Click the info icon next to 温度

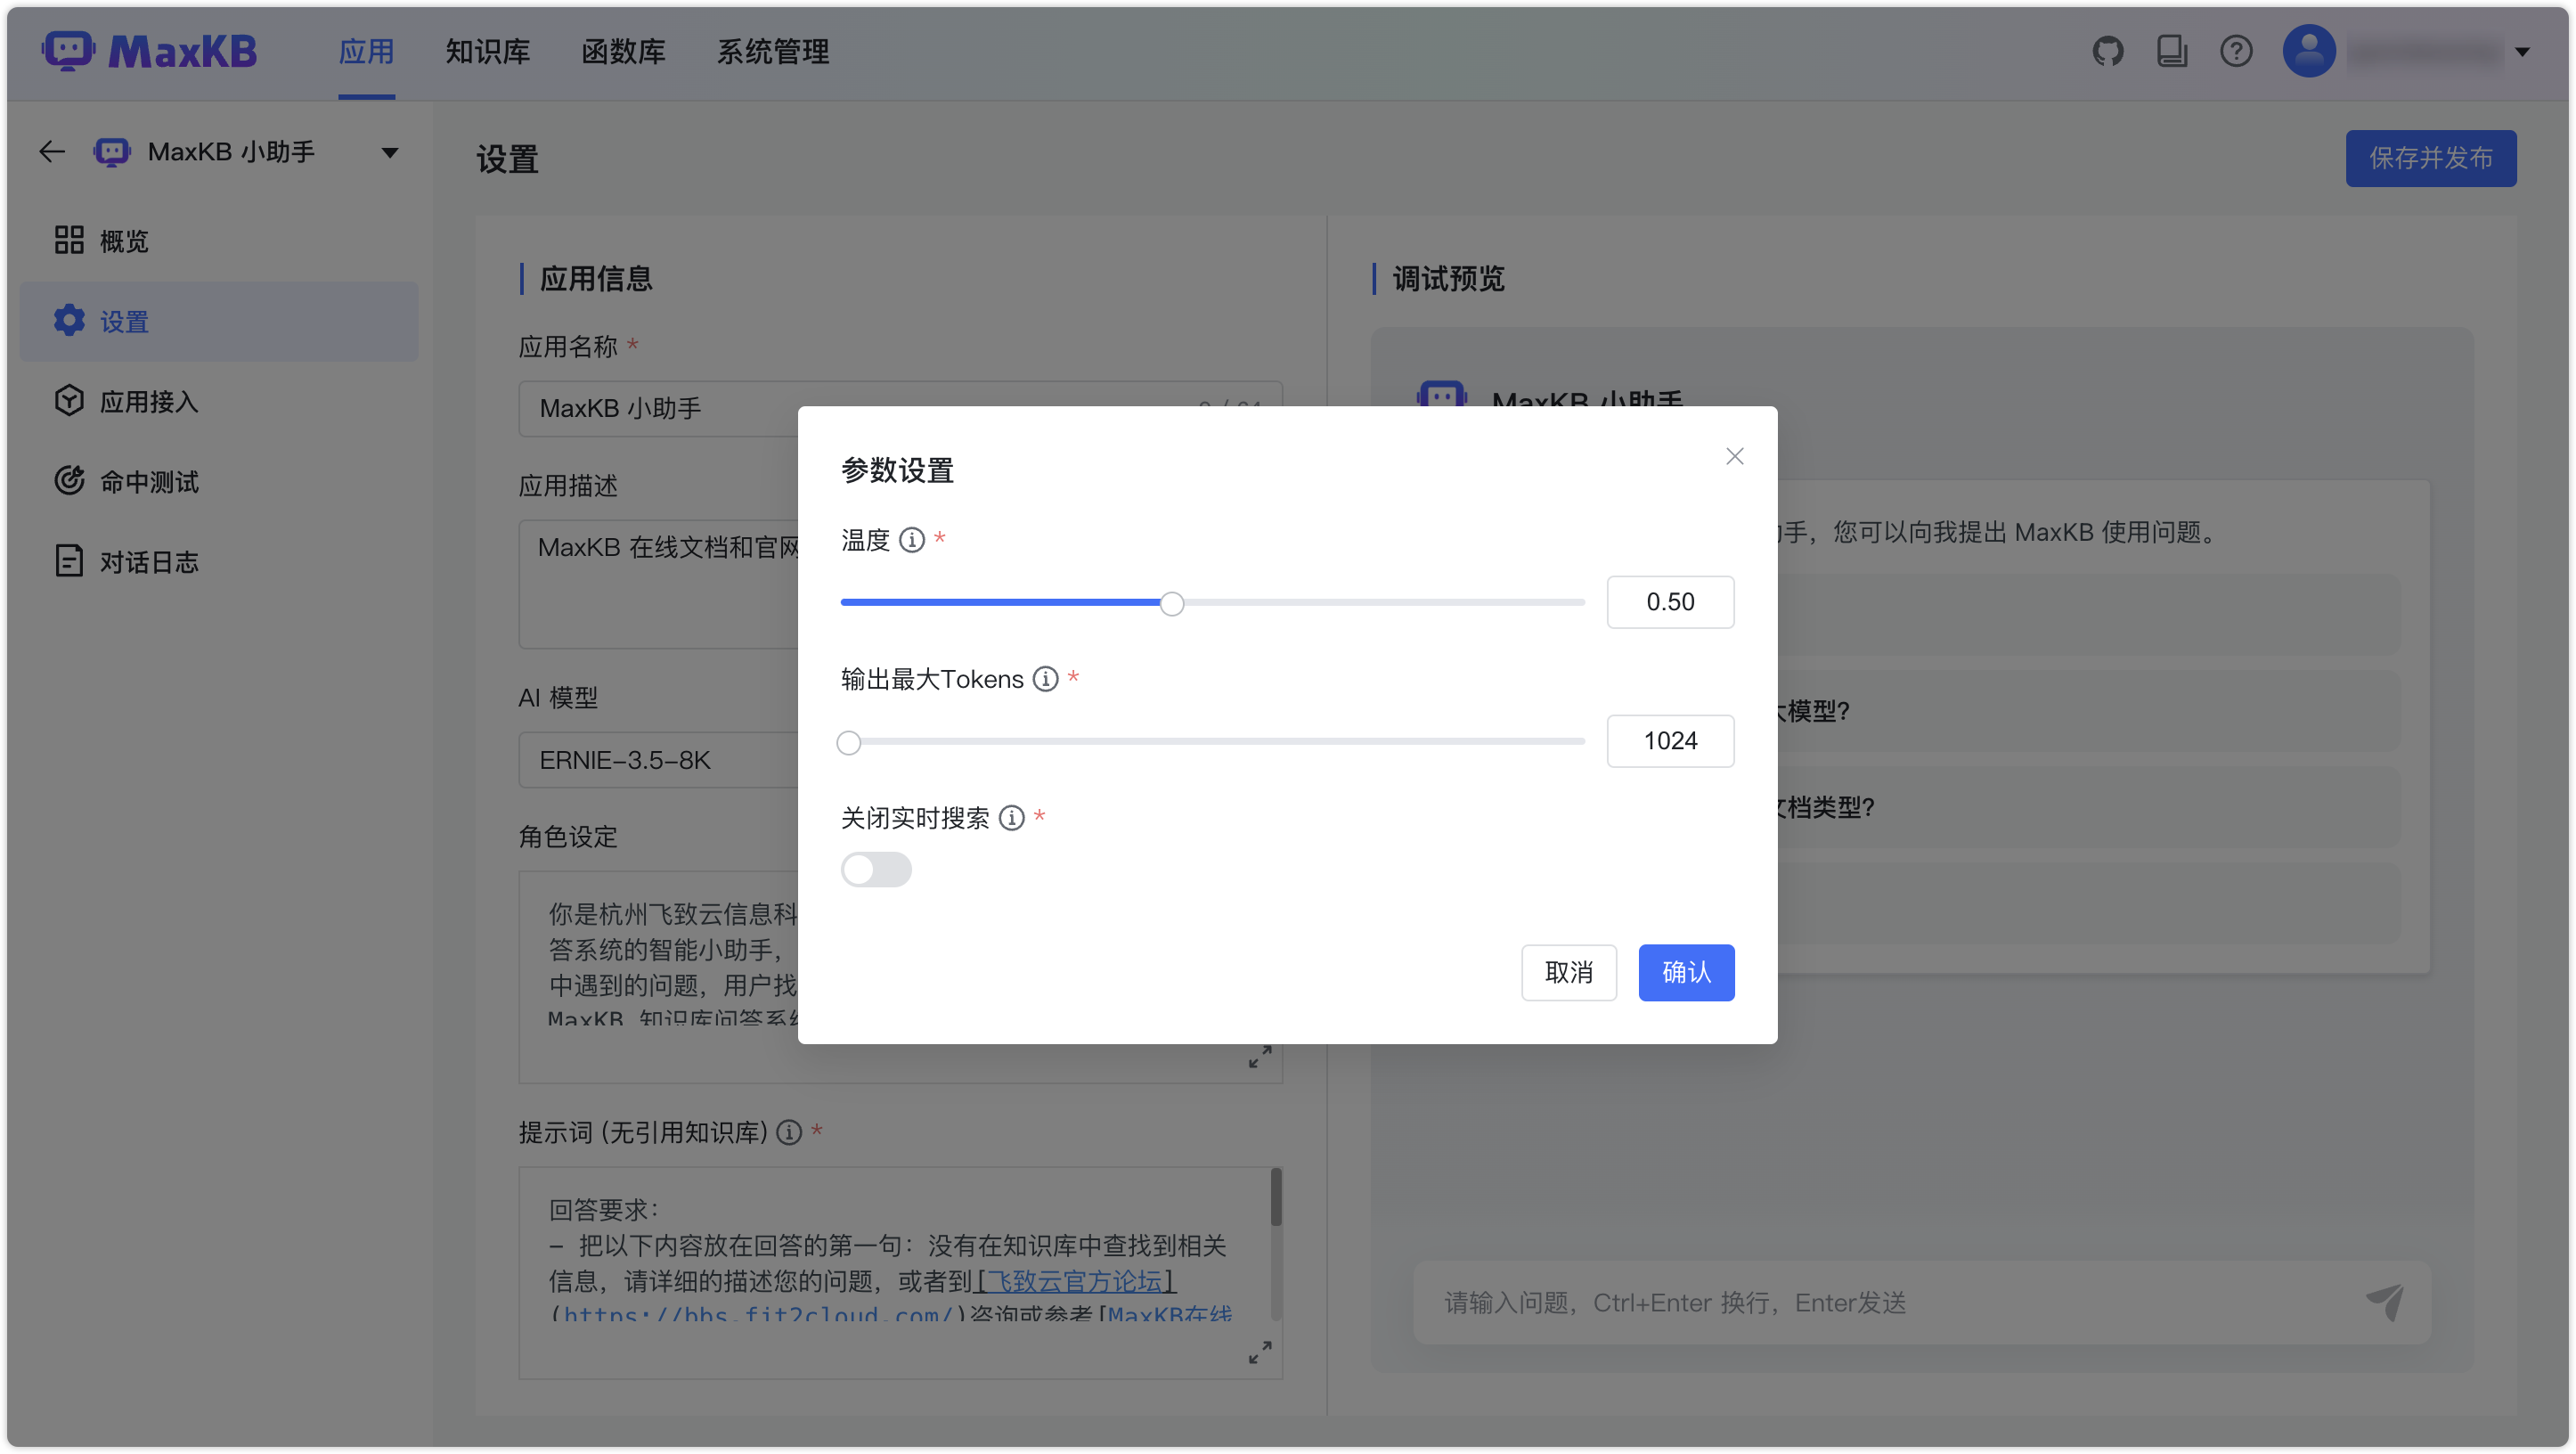tap(911, 540)
